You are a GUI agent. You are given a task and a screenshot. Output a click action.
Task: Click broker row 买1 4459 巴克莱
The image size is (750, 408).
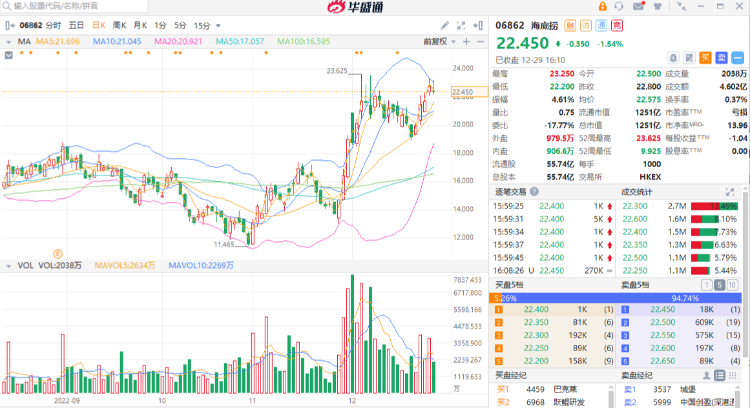pyautogui.click(x=550, y=389)
